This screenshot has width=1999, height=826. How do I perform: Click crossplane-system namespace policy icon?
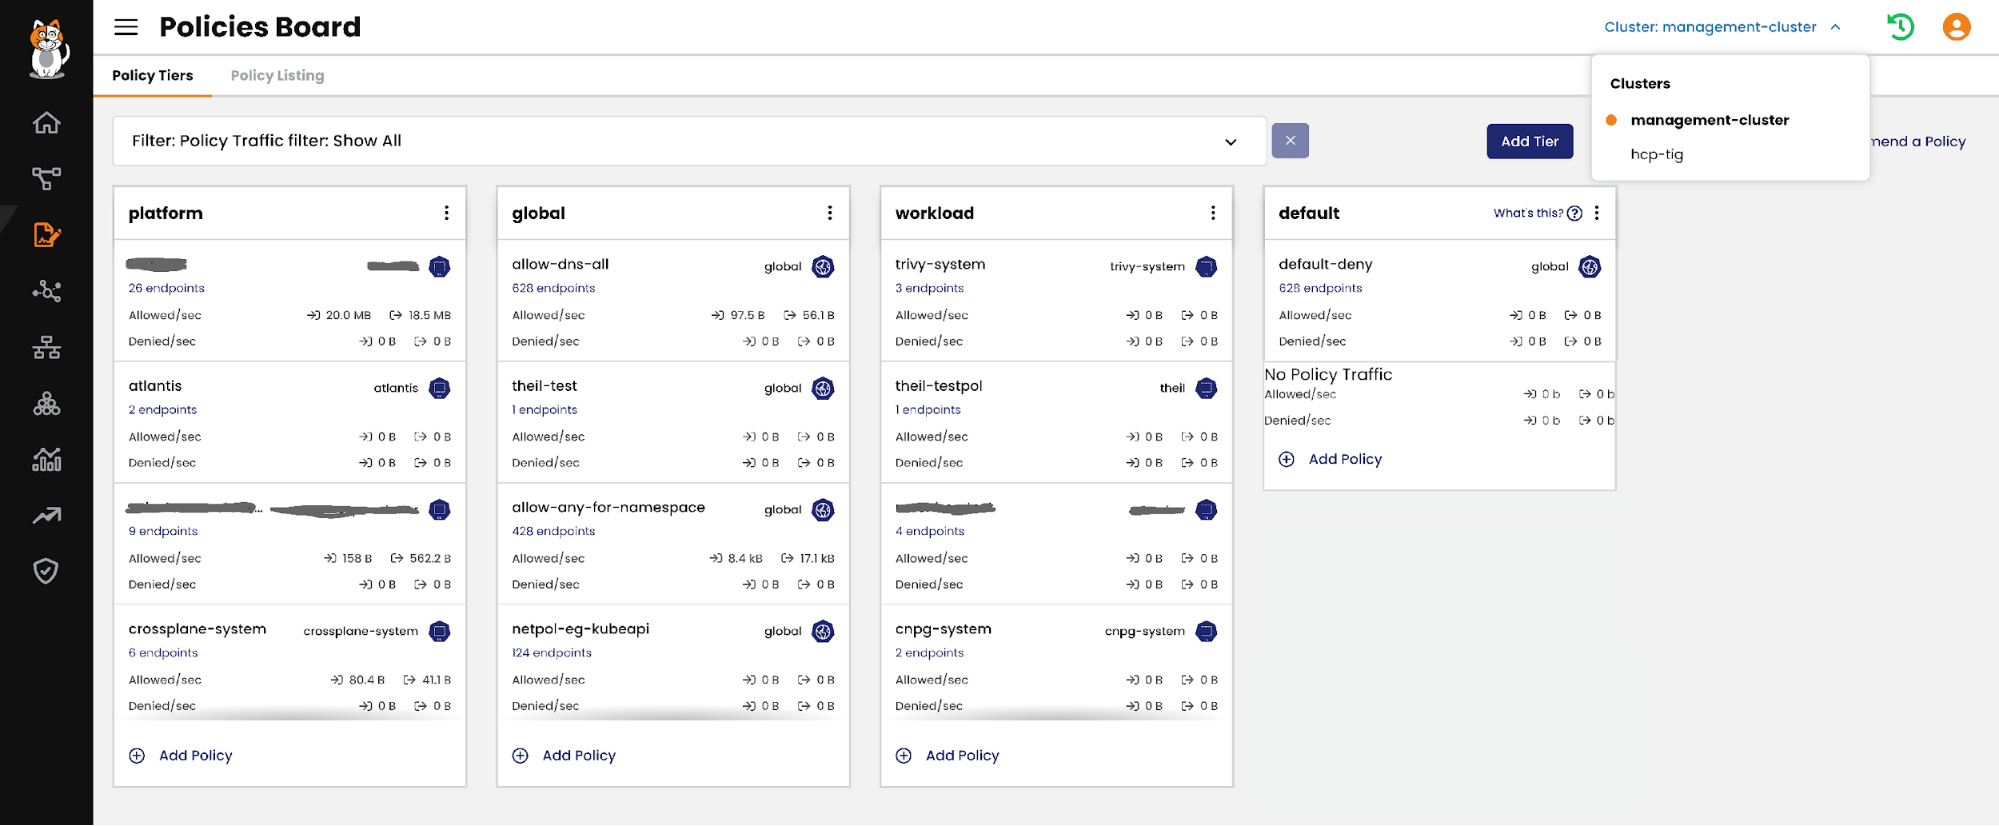pos(439,631)
